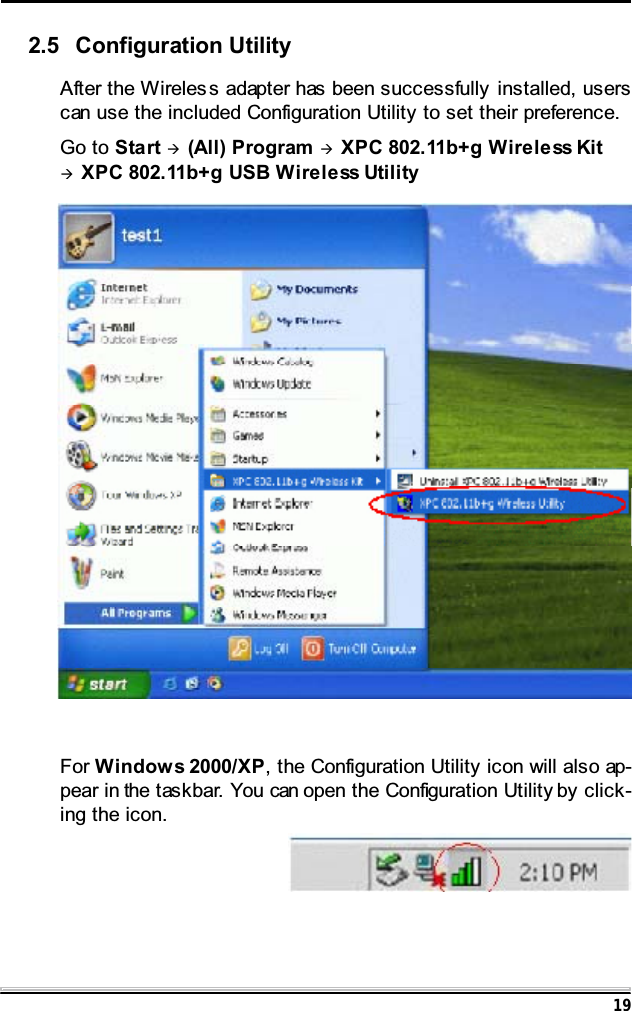Click the Log Off key icon

coord(239,649)
